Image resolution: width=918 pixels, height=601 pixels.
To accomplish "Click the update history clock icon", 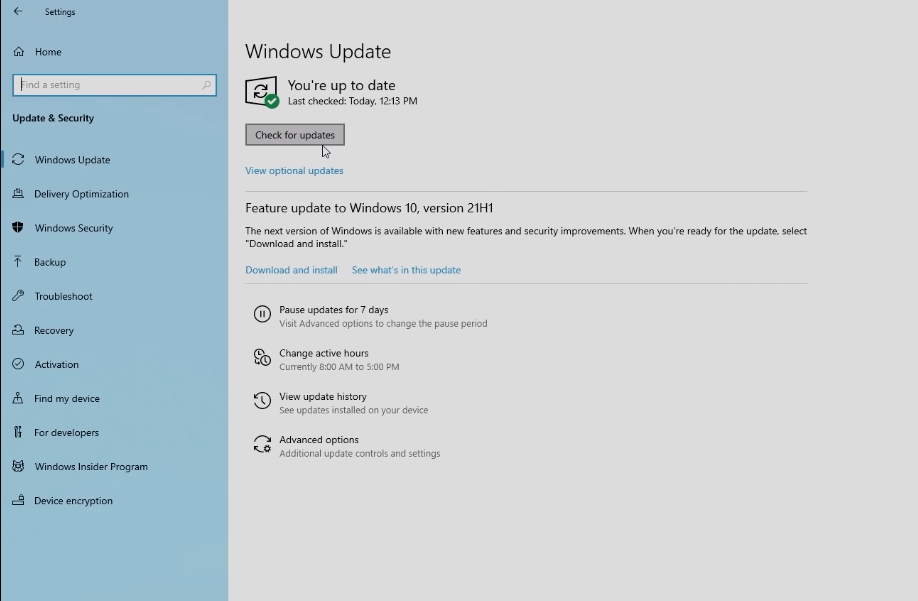I will click(x=262, y=401).
